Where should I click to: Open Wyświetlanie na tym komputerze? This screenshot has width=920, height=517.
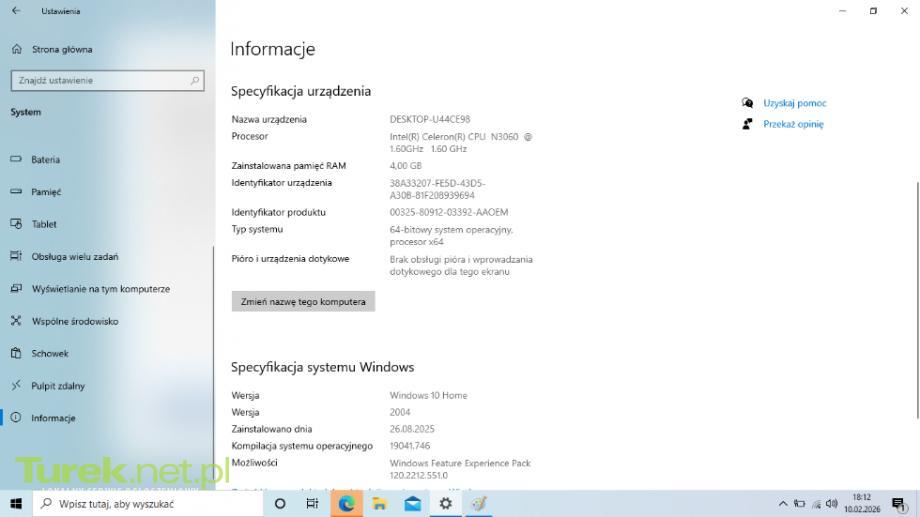(x=100, y=289)
